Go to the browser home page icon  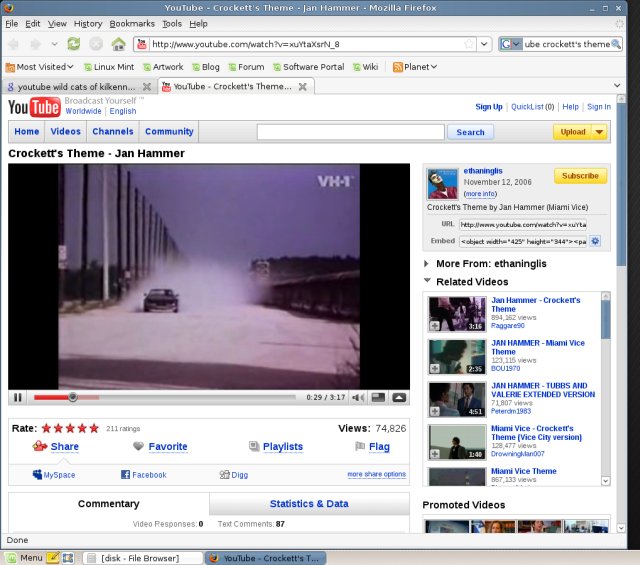(119, 44)
